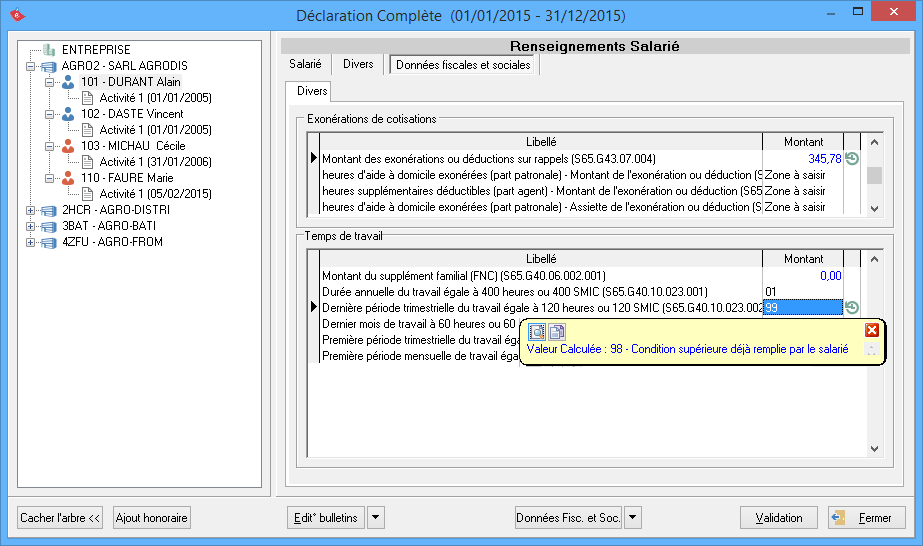Click the restore icon beside value 345,78
This screenshot has width=923, height=546.
pyautogui.click(x=852, y=159)
